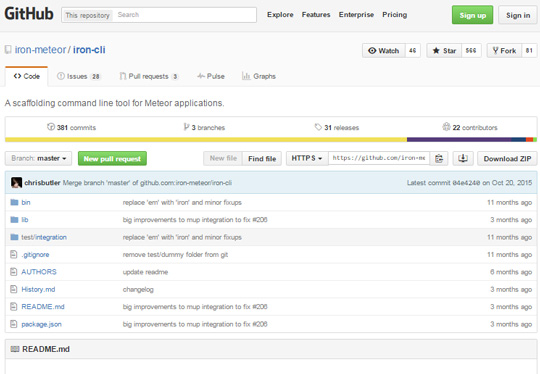Click the forks count 81
Viewport: 540px width, 374px height.
(529, 51)
